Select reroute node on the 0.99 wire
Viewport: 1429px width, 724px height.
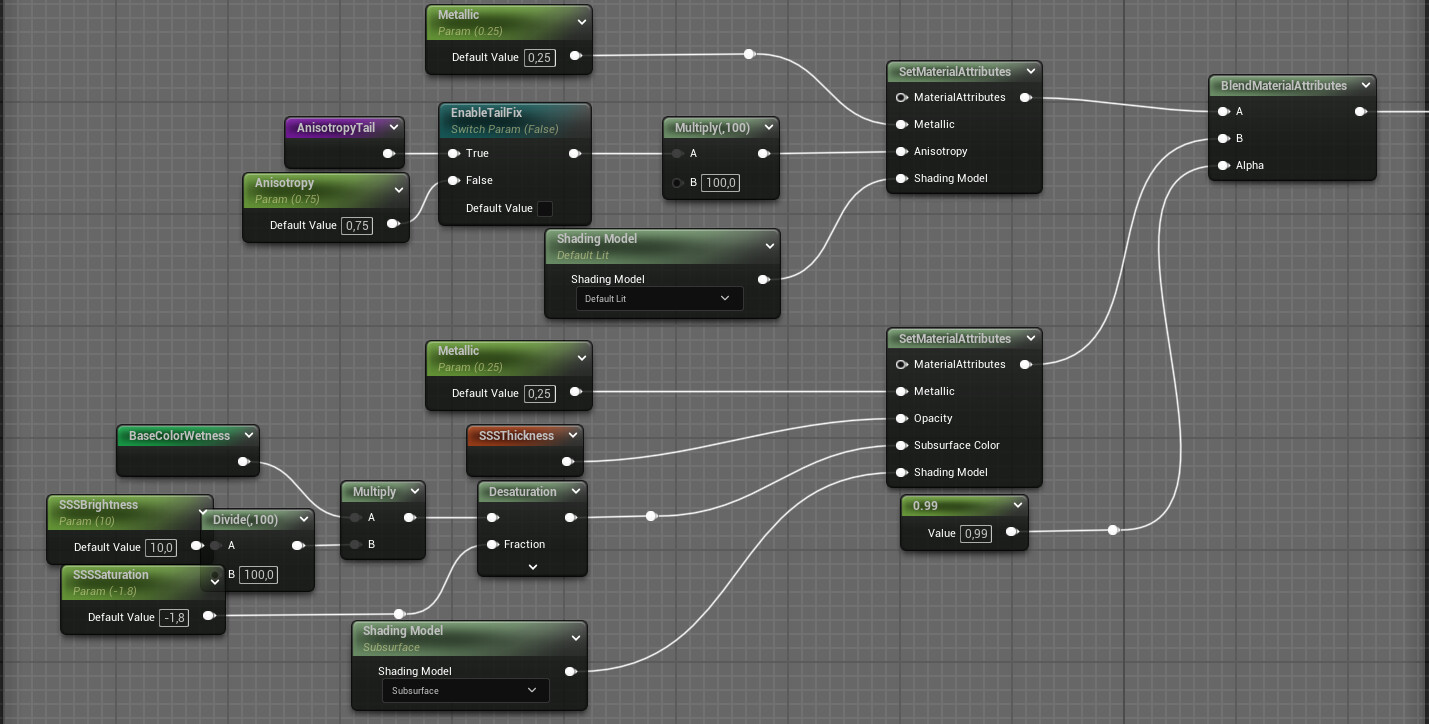click(x=1113, y=530)
